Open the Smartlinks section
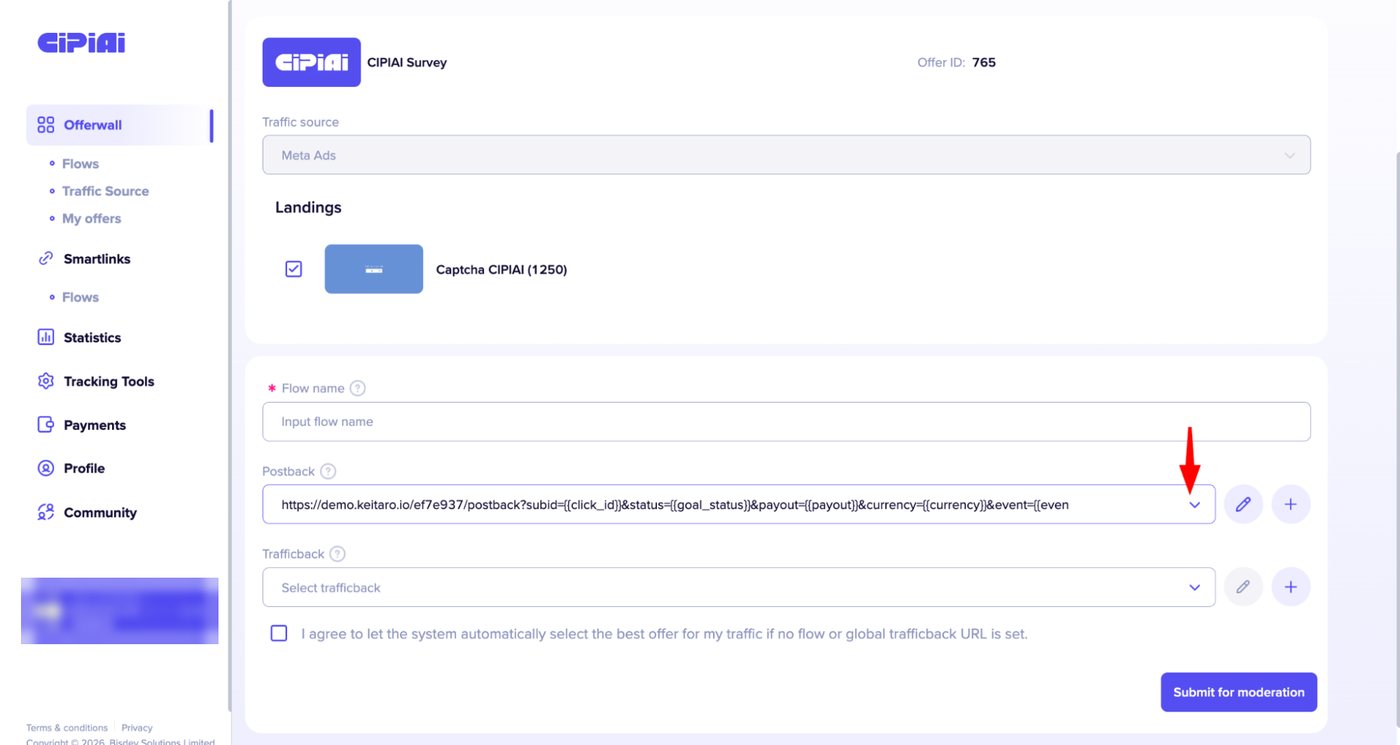 [97, 259]
